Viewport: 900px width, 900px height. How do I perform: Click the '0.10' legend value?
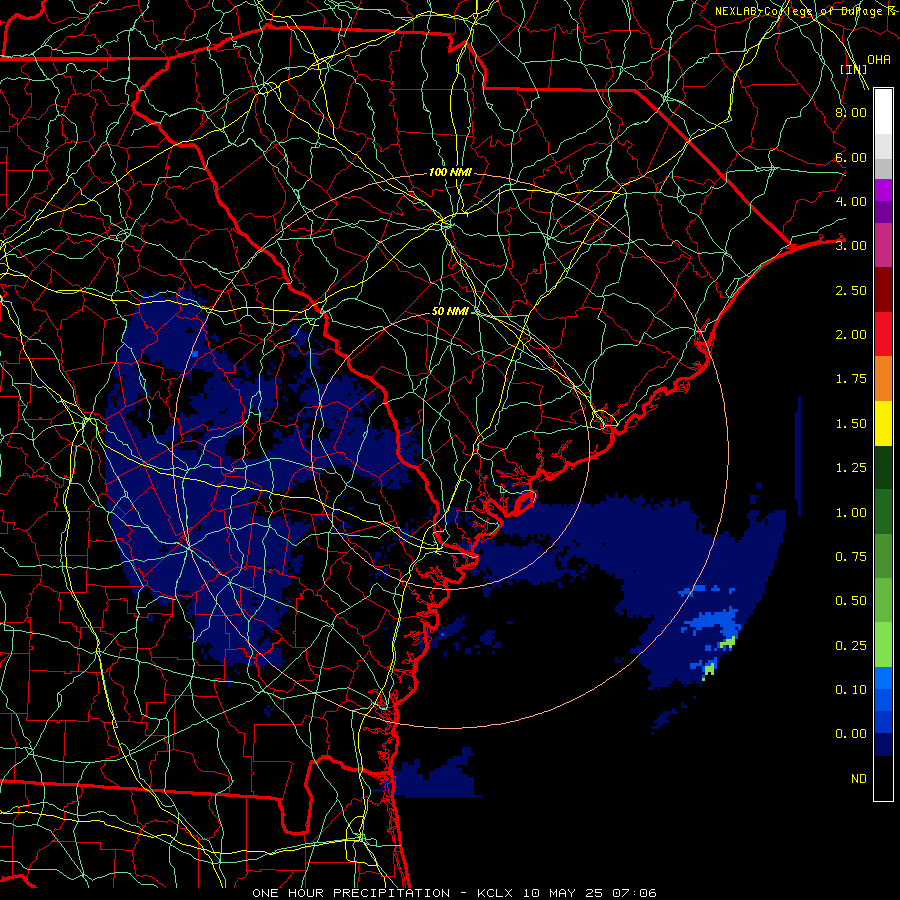coord(851,690)
